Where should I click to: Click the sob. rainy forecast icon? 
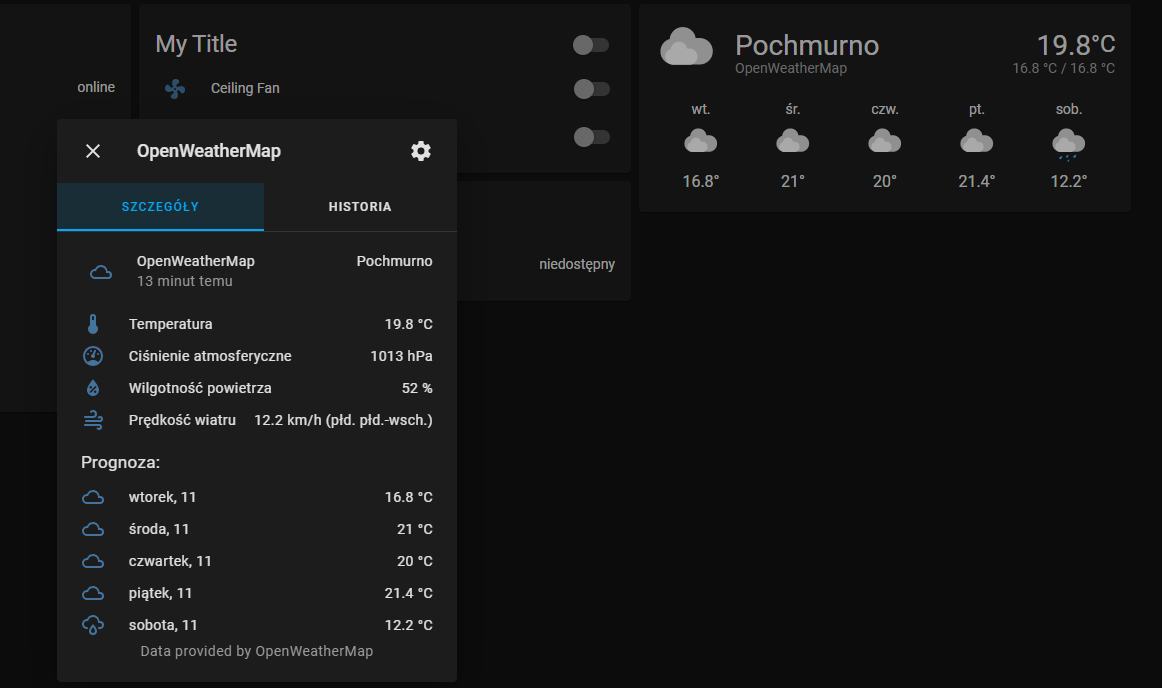(1068, 144)
